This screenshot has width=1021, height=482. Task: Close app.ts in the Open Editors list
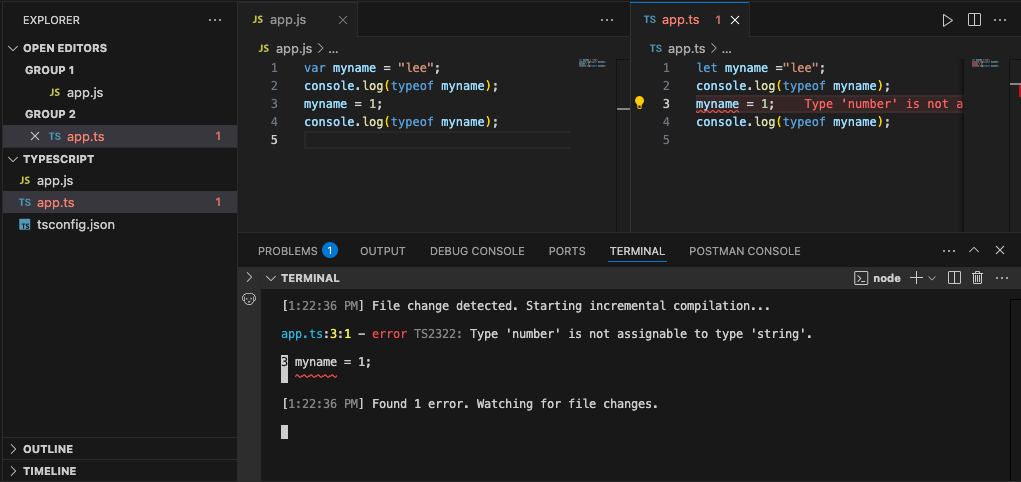click(35, 136)
